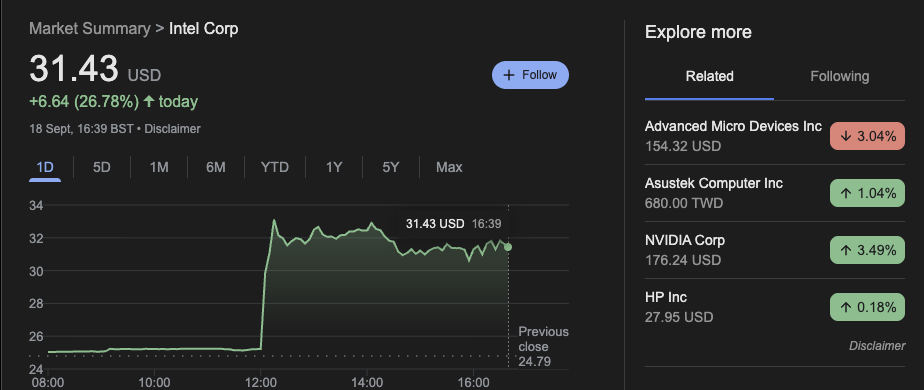Click the Market Summary breadcrumb link
The image size is (924, 390).
click(x=90, y=29)
